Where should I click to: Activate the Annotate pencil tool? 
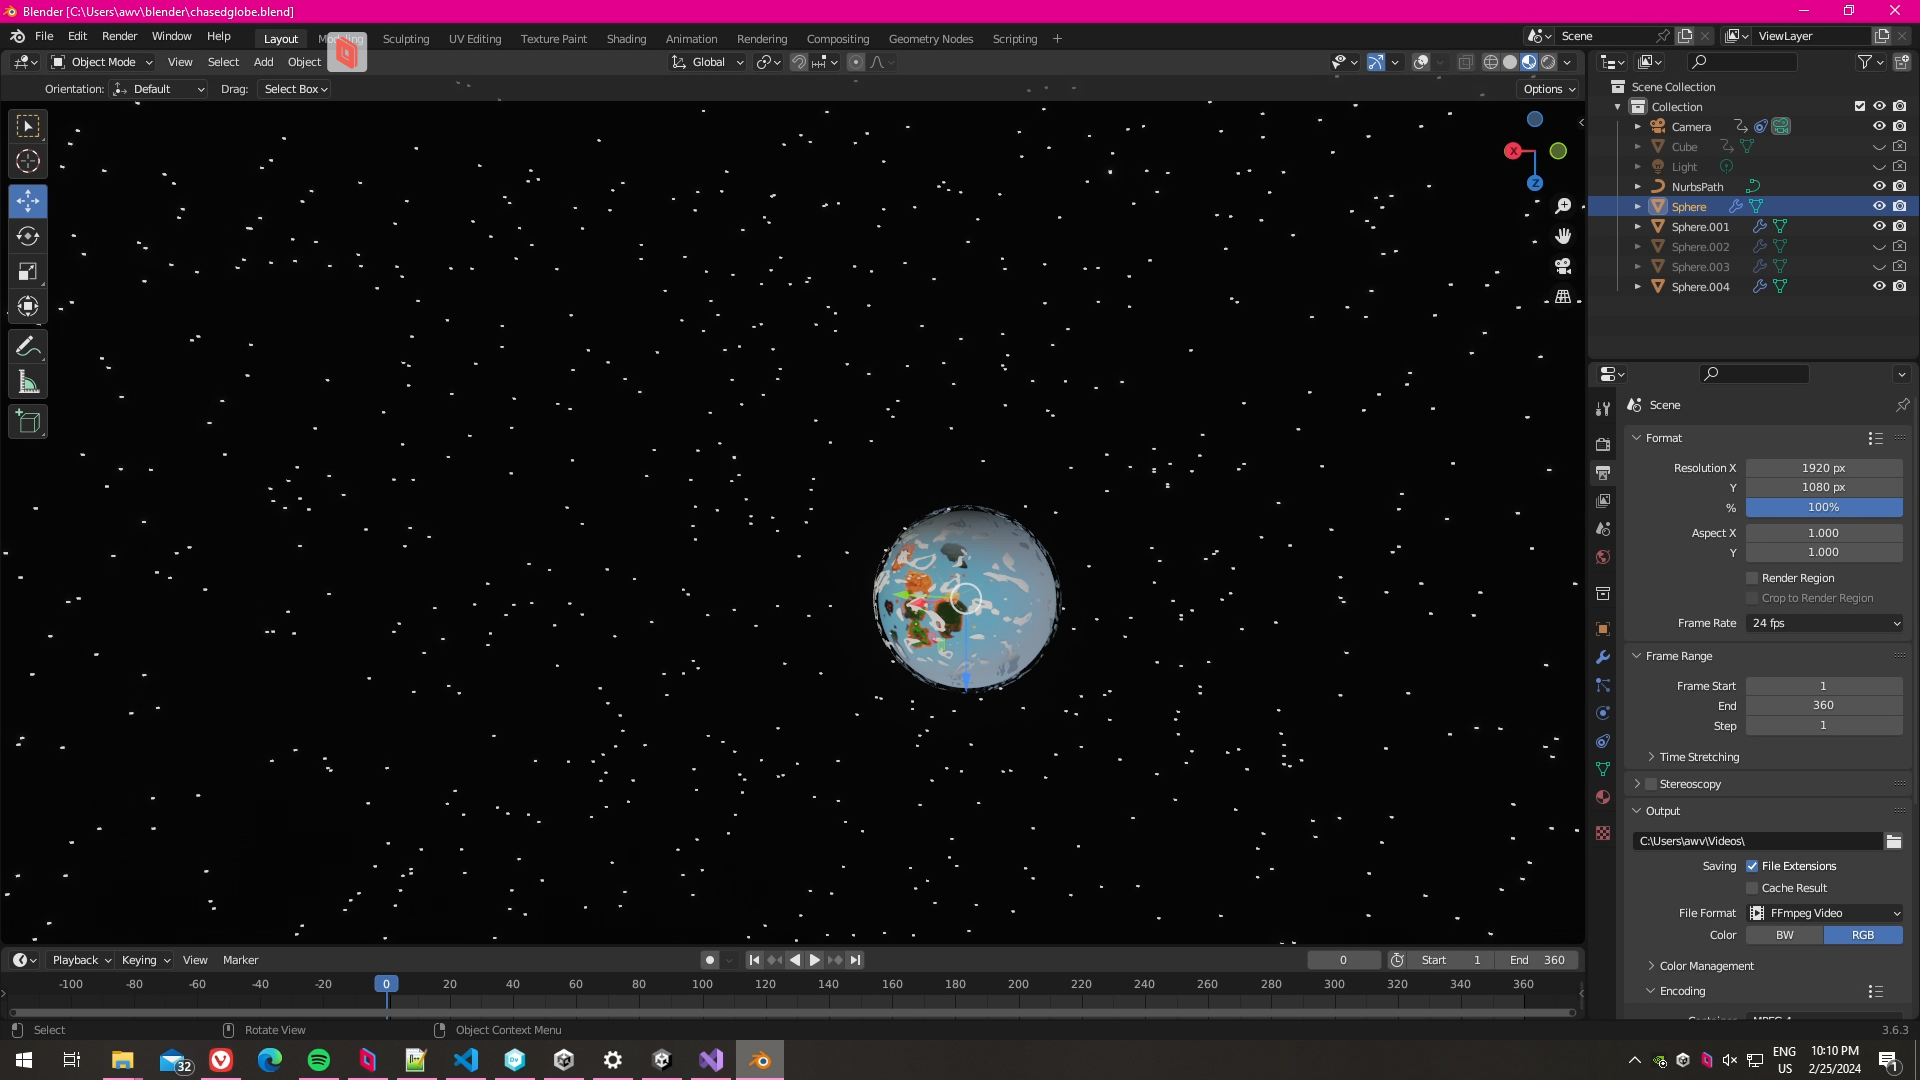point(28,347)
